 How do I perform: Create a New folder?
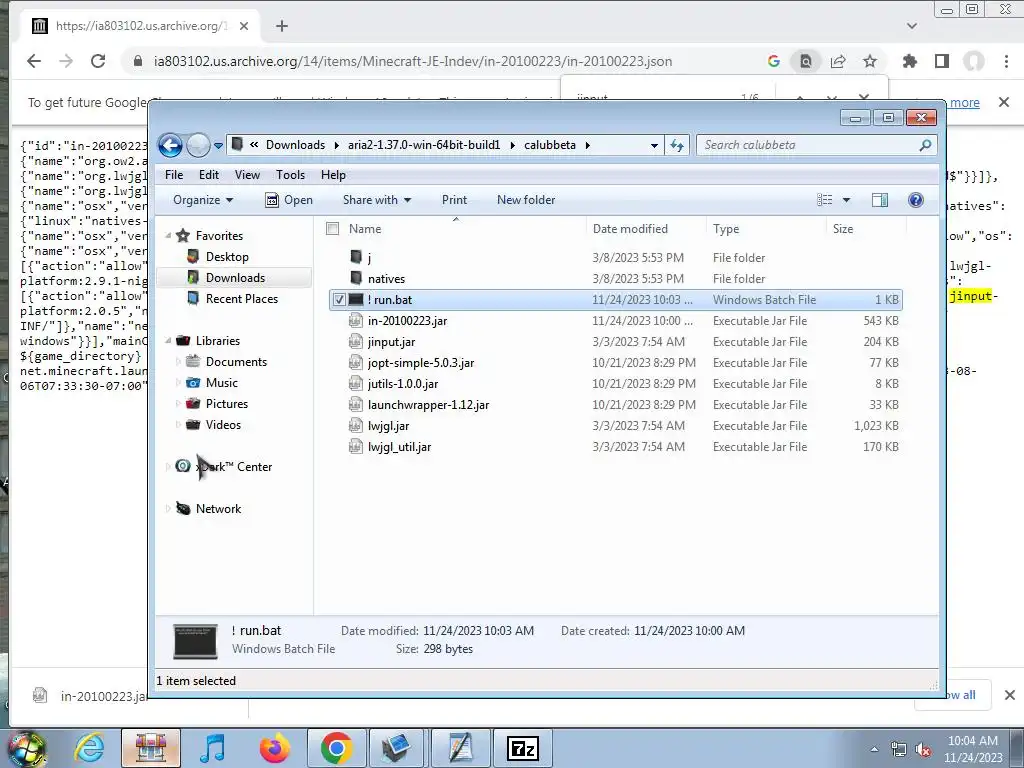[x=526, y=200]
